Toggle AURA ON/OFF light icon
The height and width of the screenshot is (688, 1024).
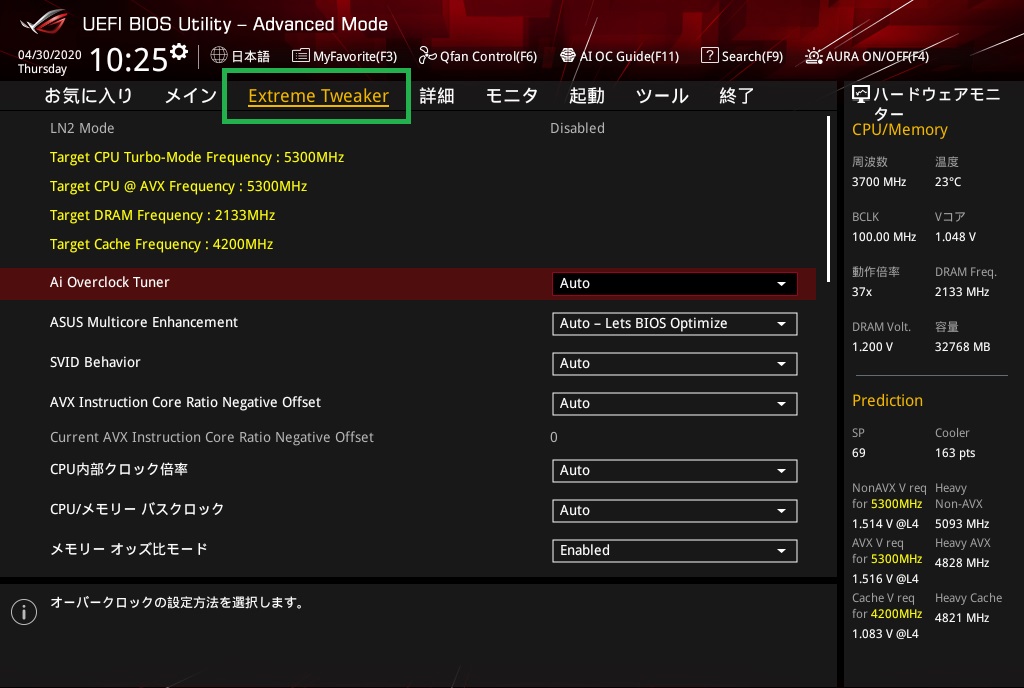point(814,56)
